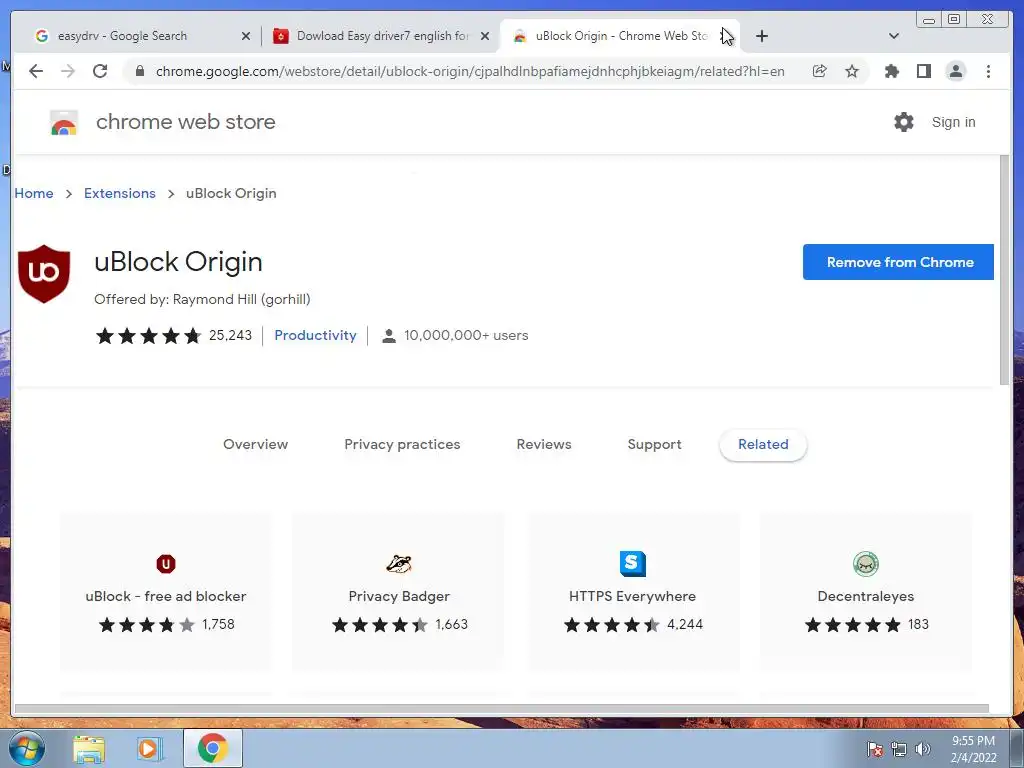Go to Home breadcrumb

point(34,193)
